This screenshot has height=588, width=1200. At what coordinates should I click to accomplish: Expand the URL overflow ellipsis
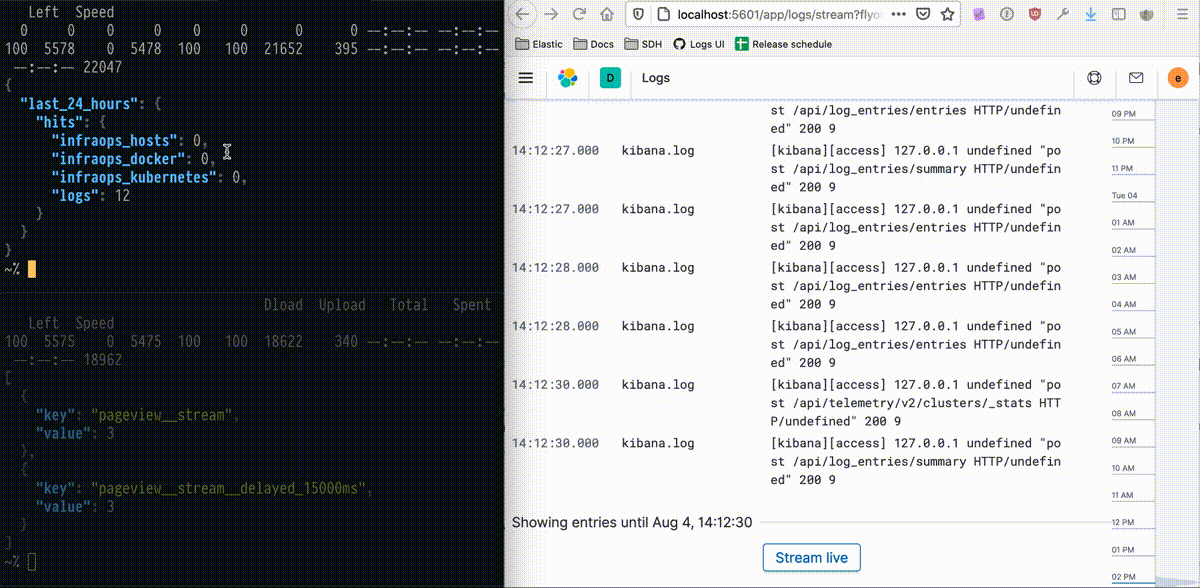click(898, 14)
